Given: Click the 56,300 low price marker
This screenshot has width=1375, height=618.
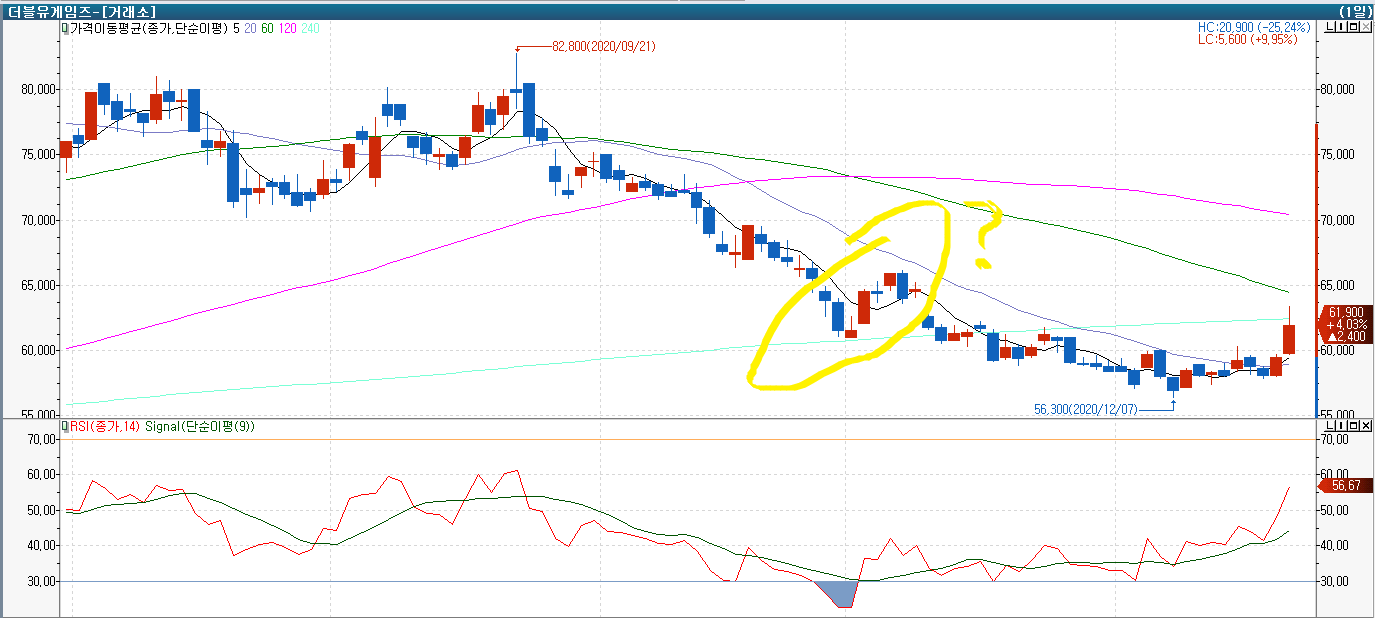Looking at the screenshot, I should 1083,408.
